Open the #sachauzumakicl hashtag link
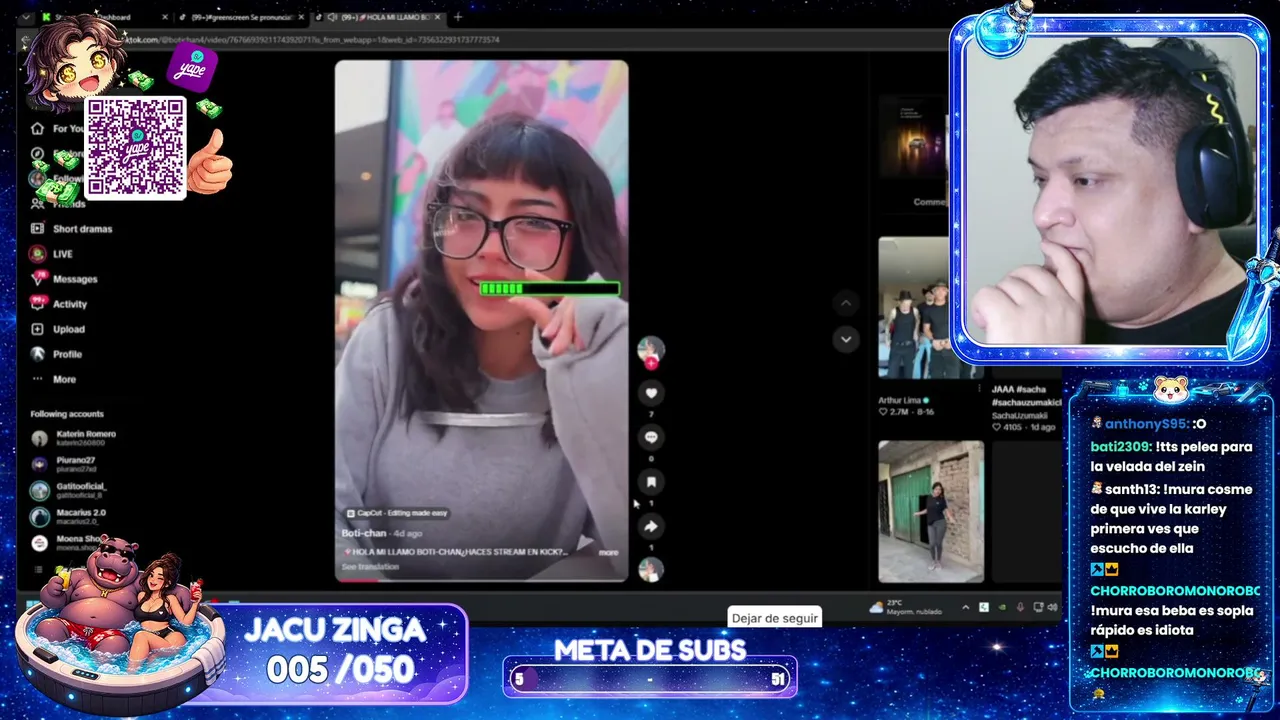 [1025, 402]
